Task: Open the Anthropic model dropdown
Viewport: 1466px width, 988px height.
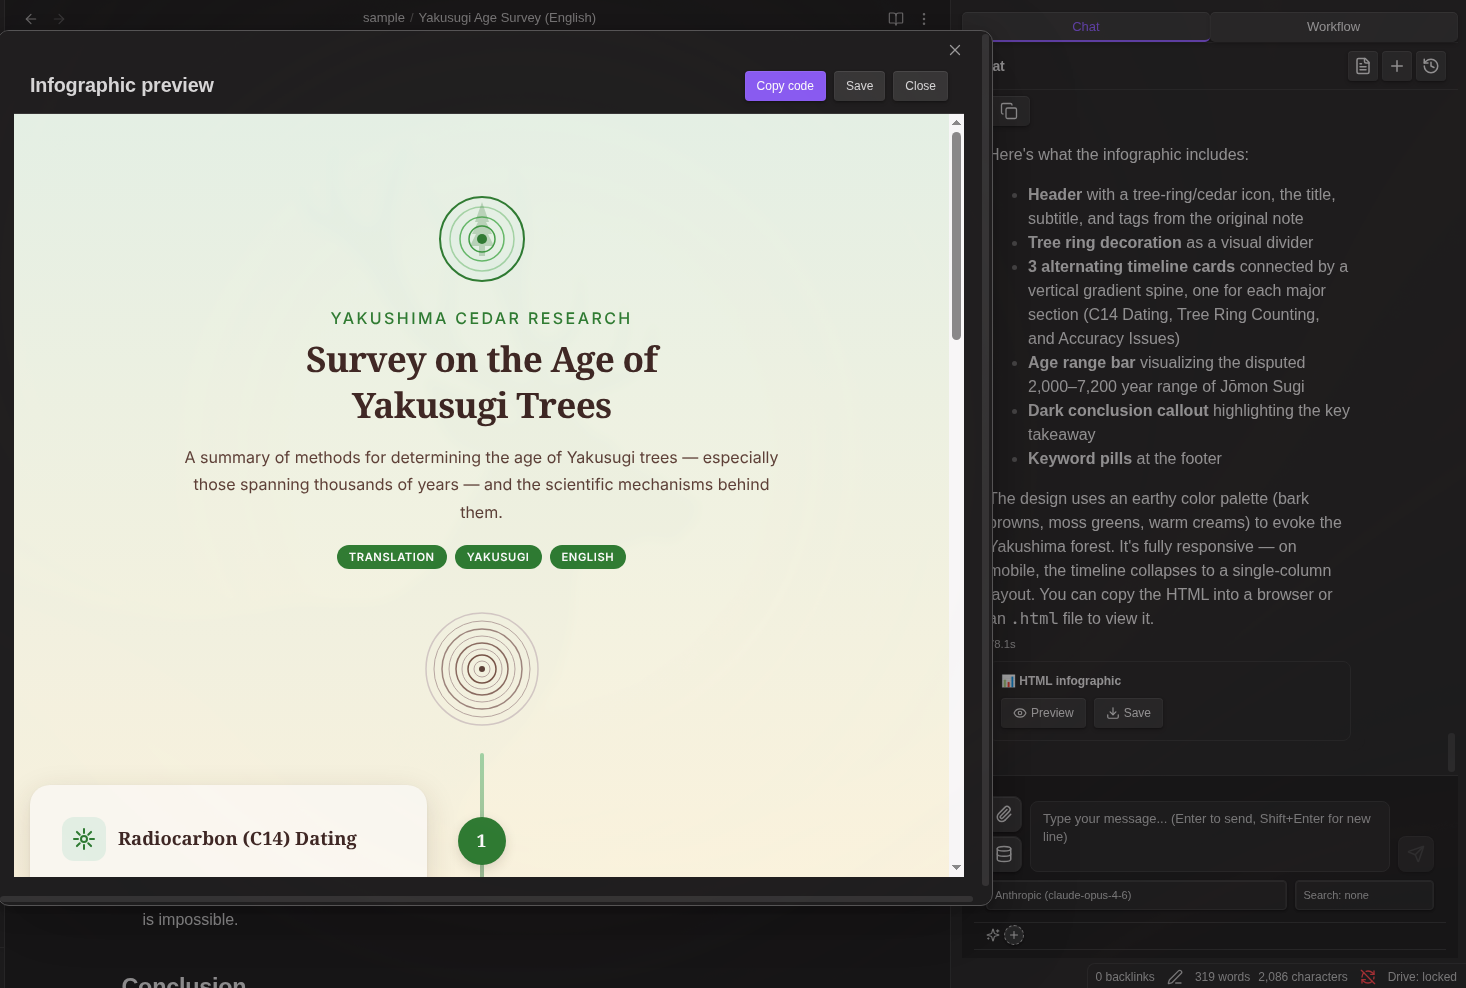Action: click(1136, 895)
